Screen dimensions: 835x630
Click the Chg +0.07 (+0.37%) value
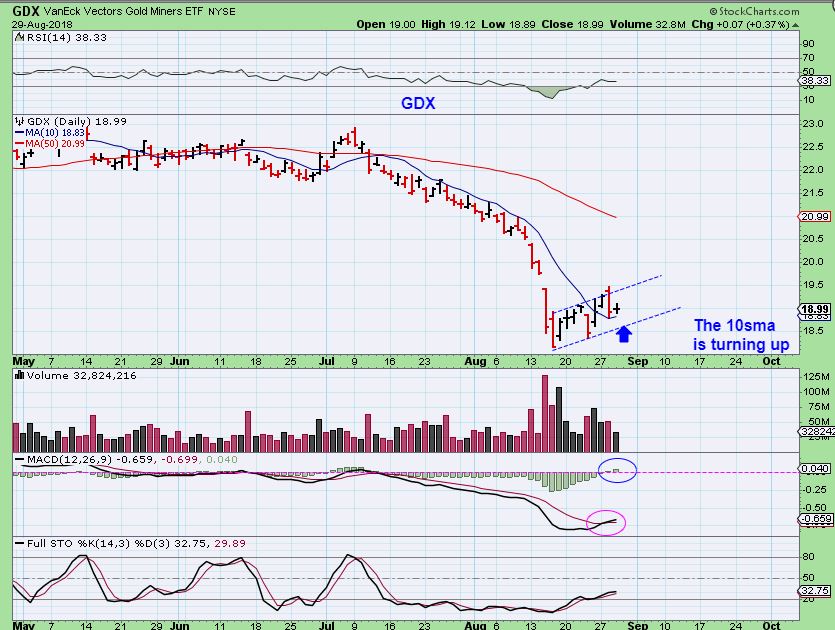740,24
